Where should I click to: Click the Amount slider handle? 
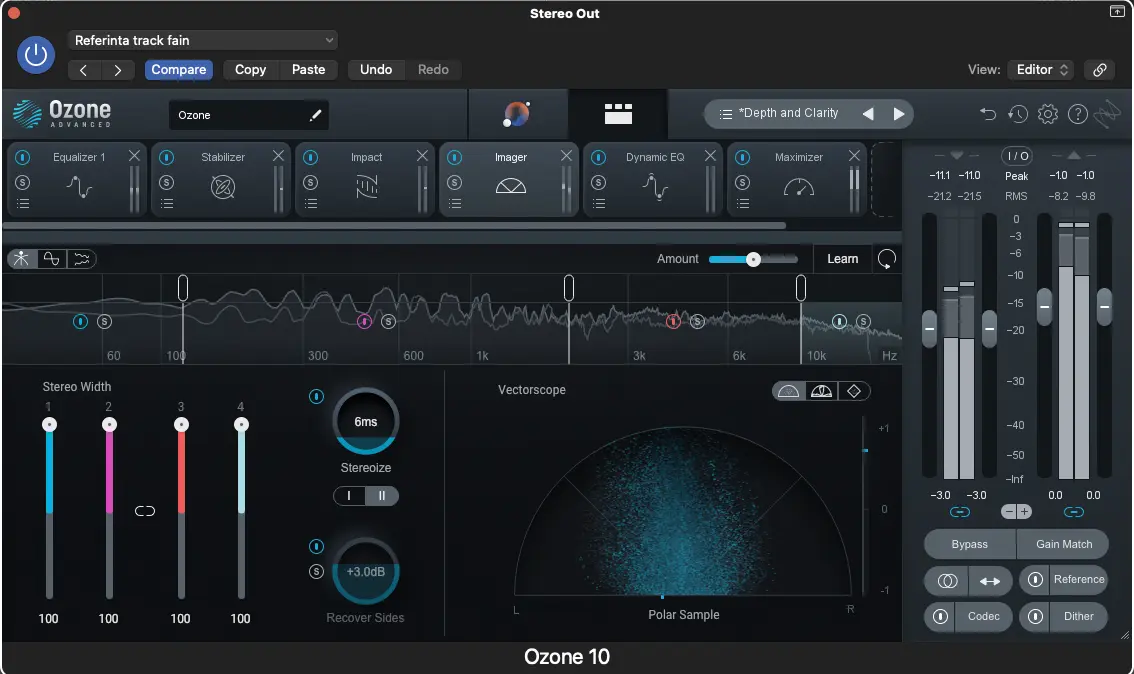753,259
